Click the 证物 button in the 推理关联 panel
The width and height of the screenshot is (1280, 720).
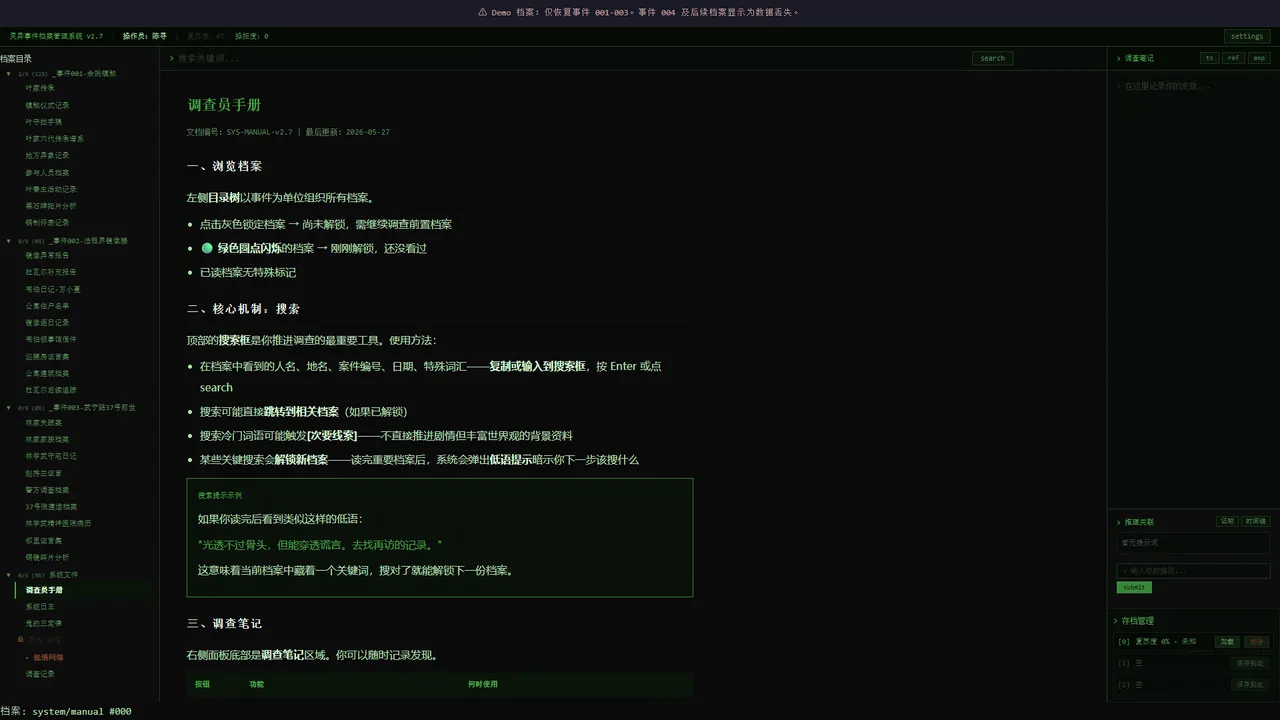(1227, 521)
